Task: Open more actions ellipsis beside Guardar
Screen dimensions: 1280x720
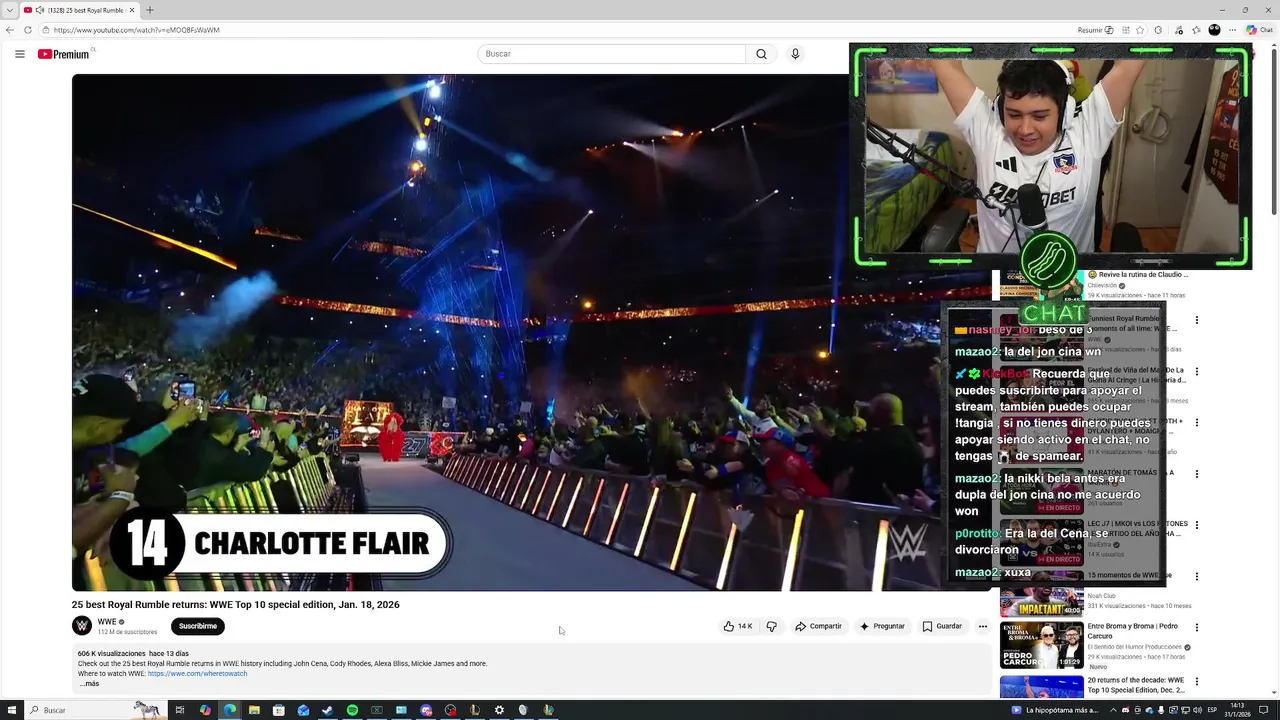Action: (x=982, y=626)
